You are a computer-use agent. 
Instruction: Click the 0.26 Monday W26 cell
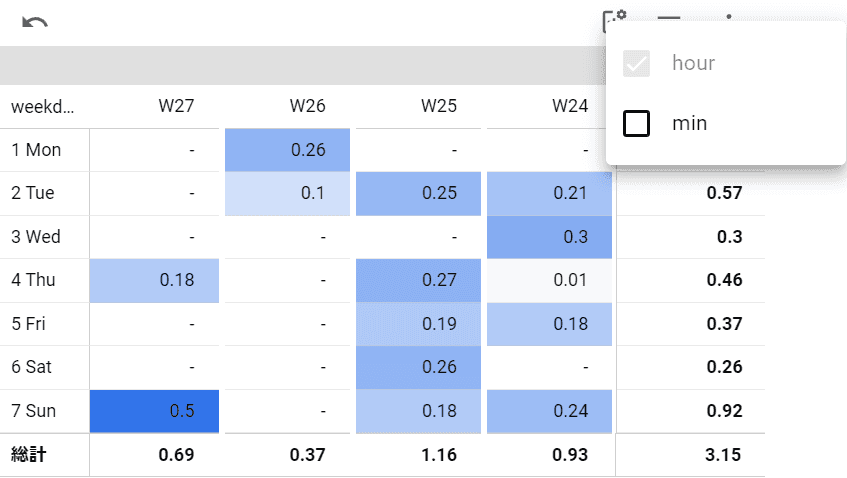(288, 150)
